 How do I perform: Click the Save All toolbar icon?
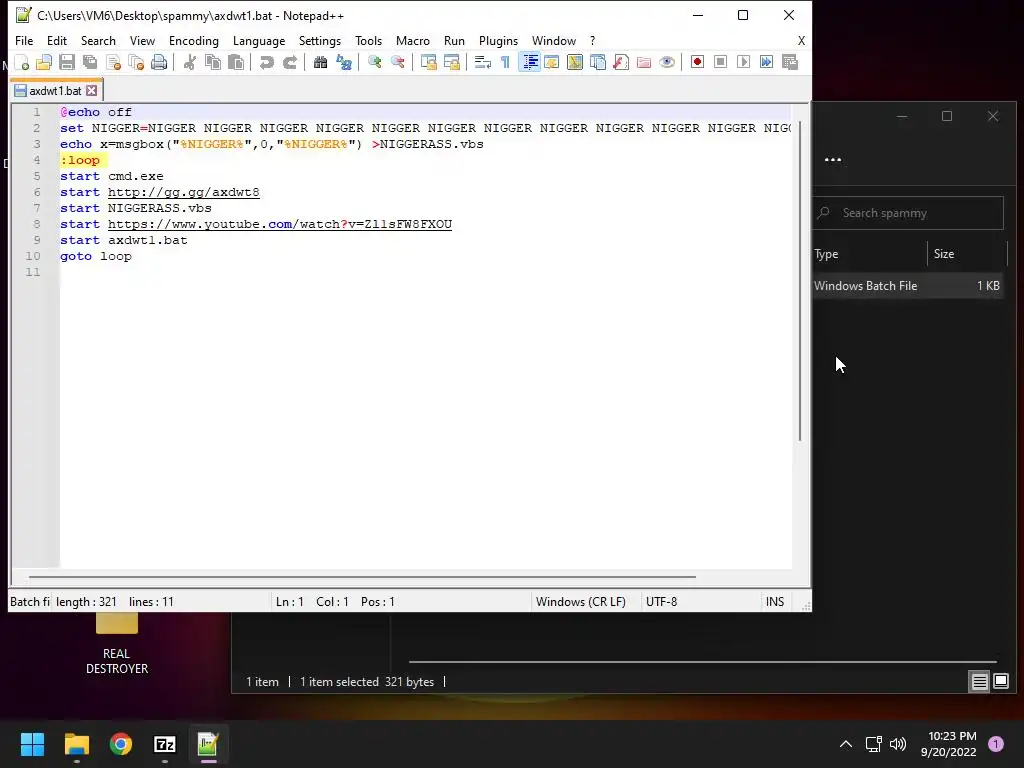coord(89,62)
